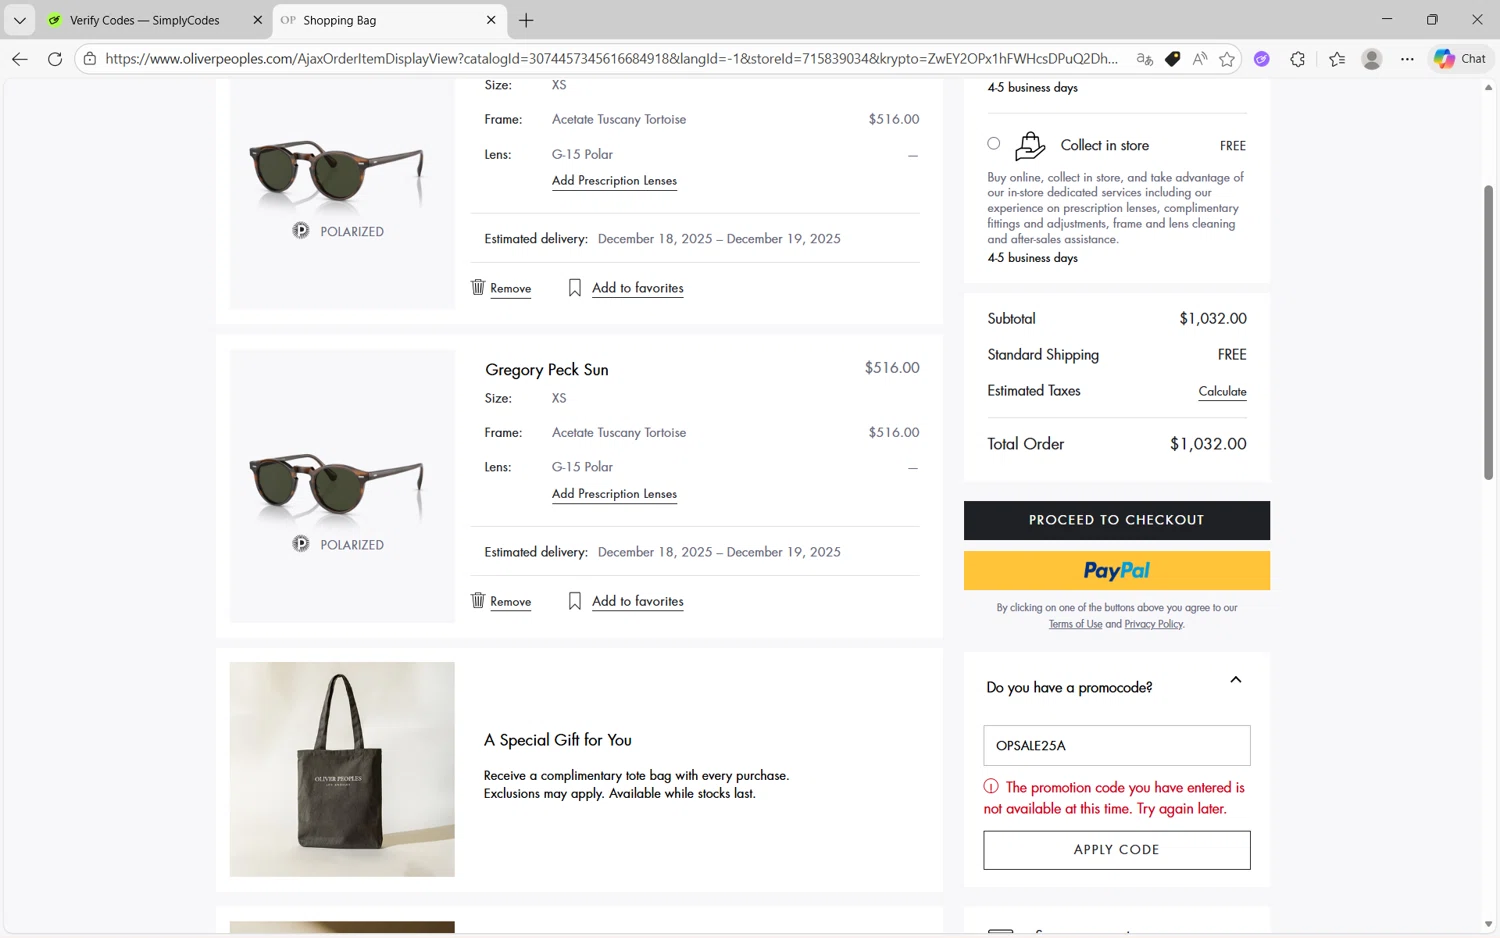The height and width of the screenshot is (938, 1500).
Task: Remove the Gregory Peck Sun item
Action: coord(510,602)
